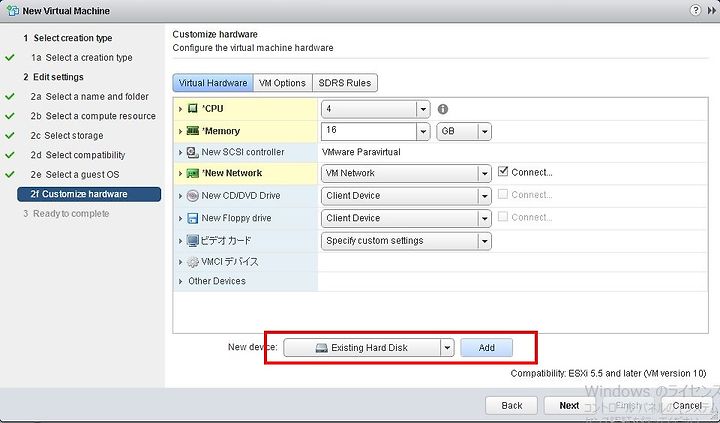720x423 pixels.
Task: Open the Memory size dropdown arrow
Action: 423,132
